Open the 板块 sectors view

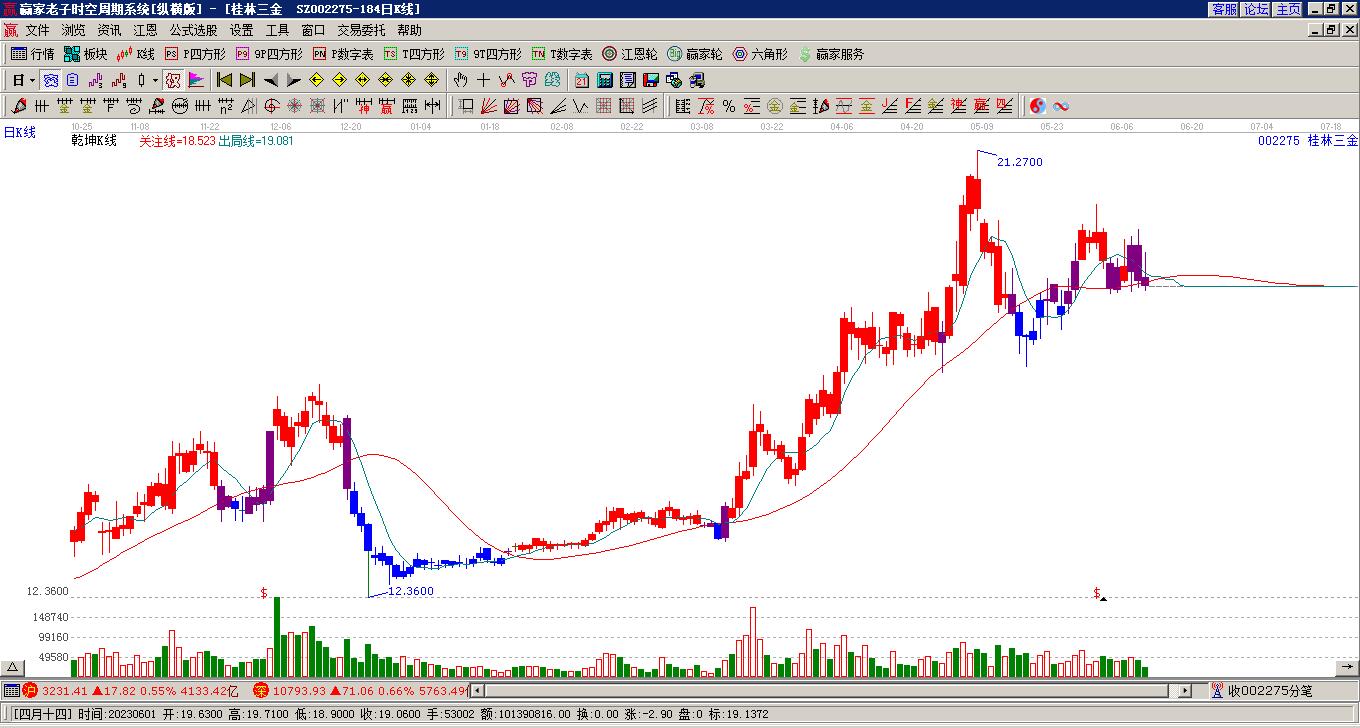click(x=86, y=54)
